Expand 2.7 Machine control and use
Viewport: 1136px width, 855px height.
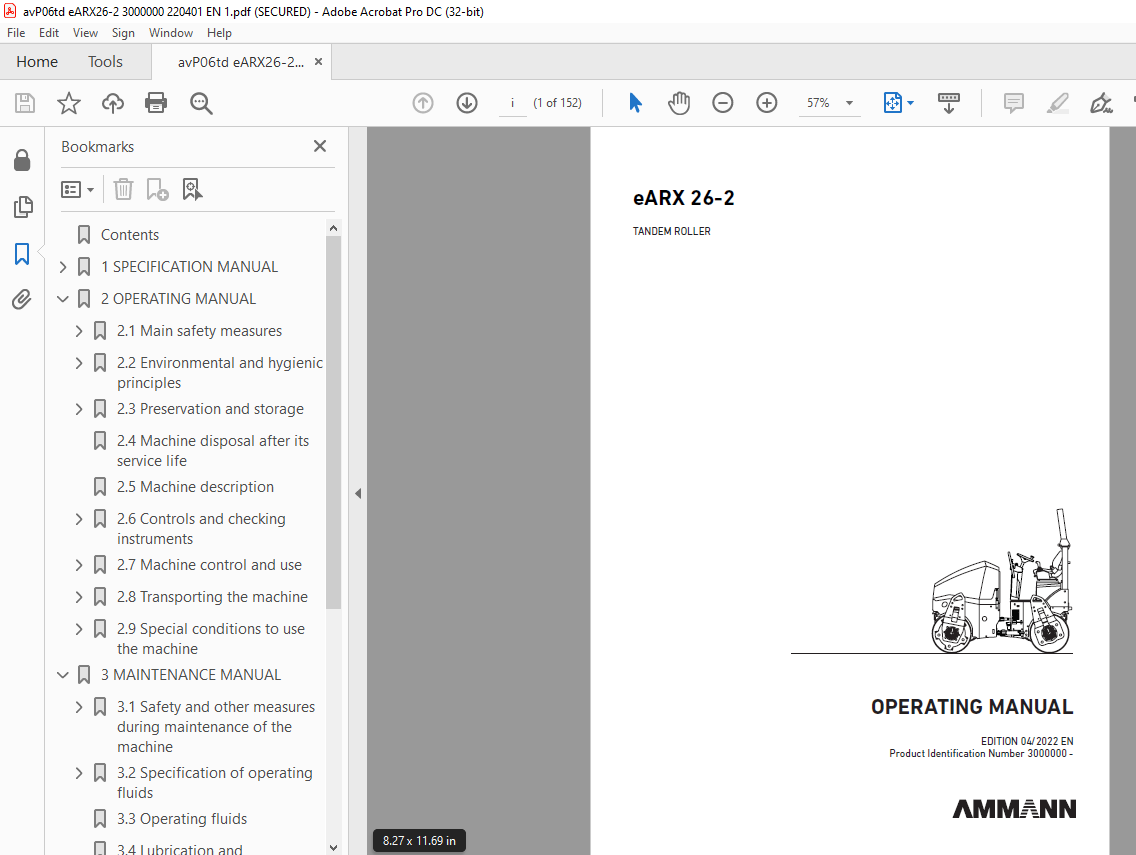coord(79,564)
